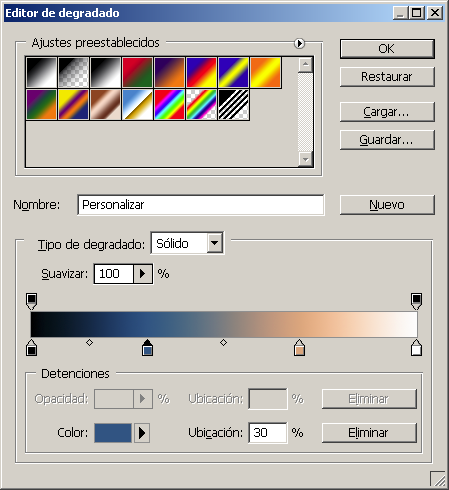Click the blue Color swatch in Detenciones
The width and height of the screenshot is (449, 490).
coord(113,433)
